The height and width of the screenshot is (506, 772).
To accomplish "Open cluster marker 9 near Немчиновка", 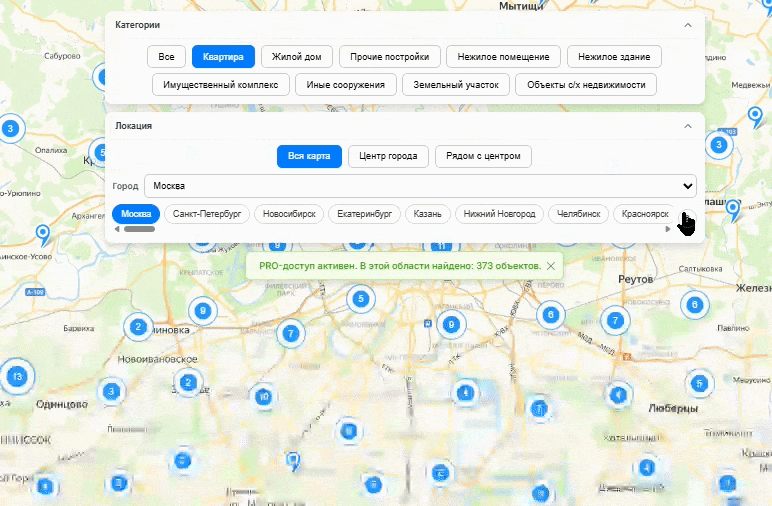I will [203, 311].
